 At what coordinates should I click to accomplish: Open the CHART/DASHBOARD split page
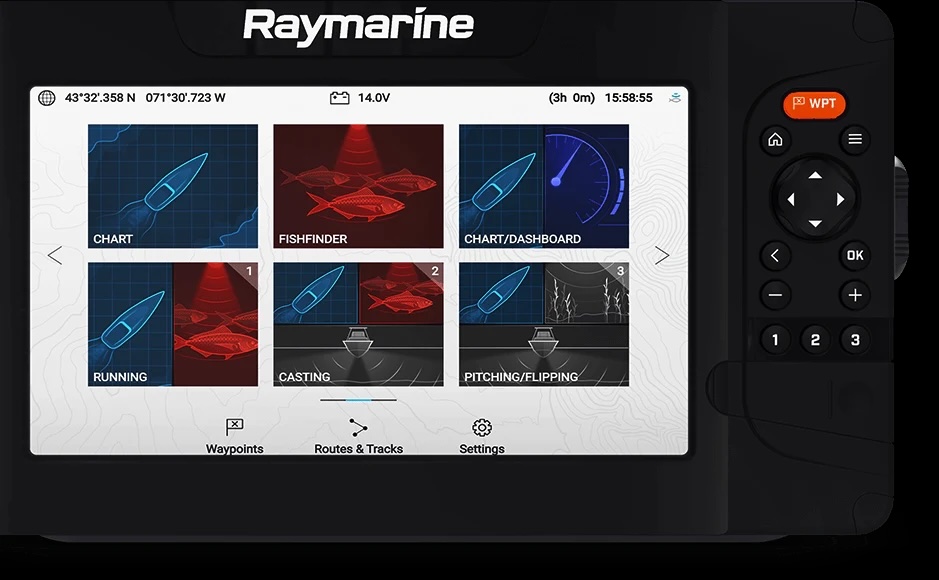click(543, 186)
